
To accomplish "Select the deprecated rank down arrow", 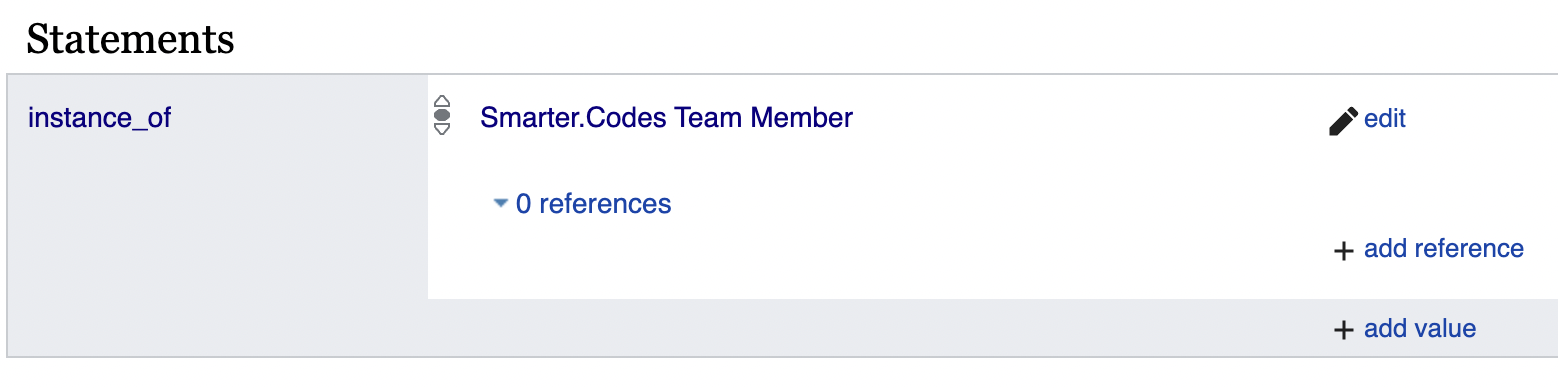I will click(x=442, y=129).
